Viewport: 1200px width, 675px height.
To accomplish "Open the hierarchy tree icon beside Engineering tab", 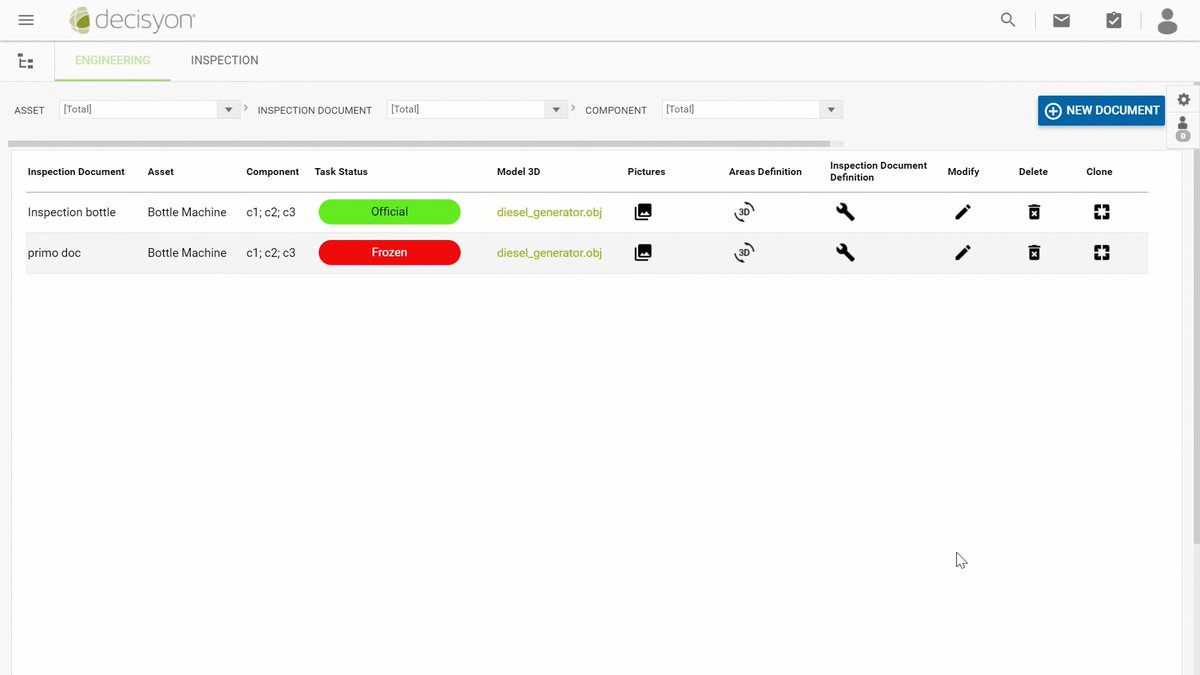I will click(x=26, y=61).
